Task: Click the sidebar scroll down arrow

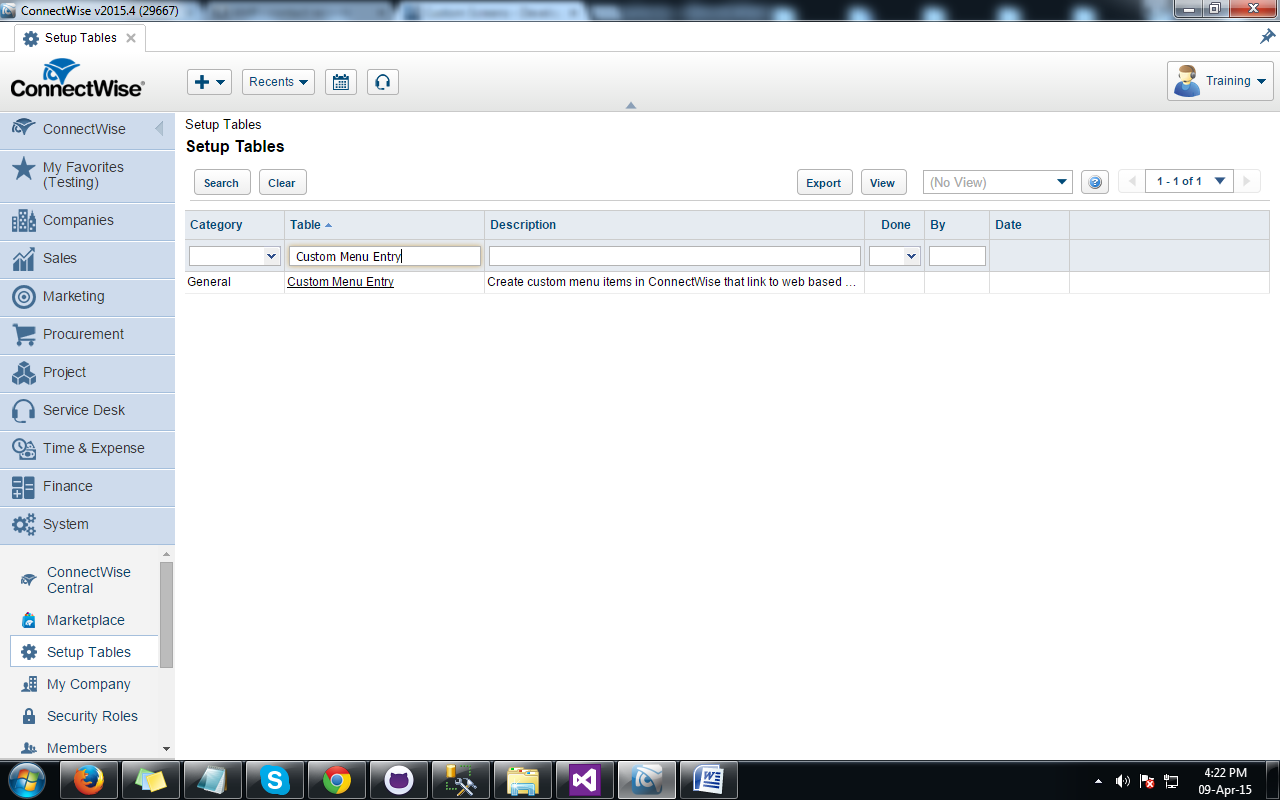Action: click(166, 749)
